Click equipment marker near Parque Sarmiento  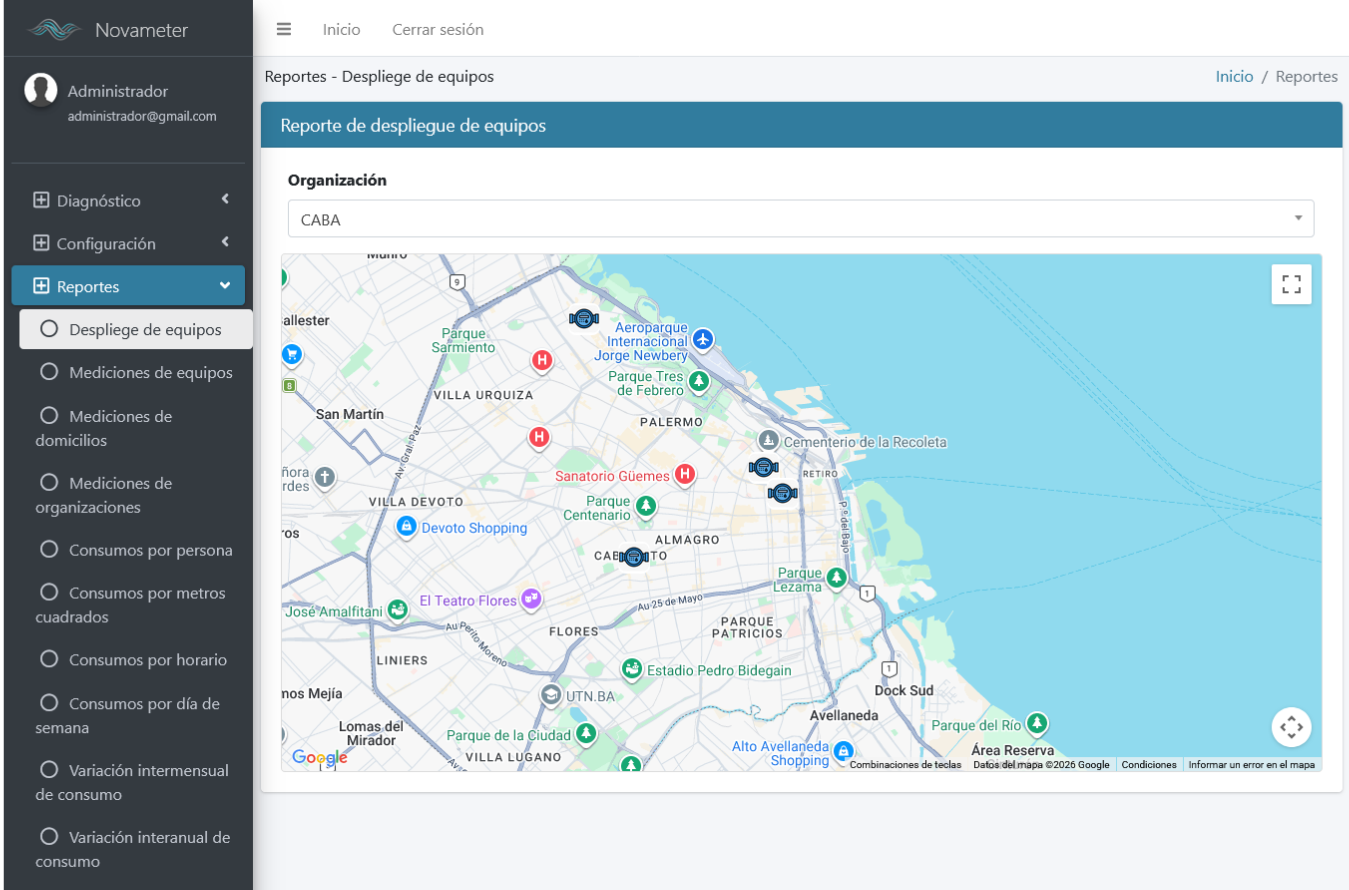point(583,318)
